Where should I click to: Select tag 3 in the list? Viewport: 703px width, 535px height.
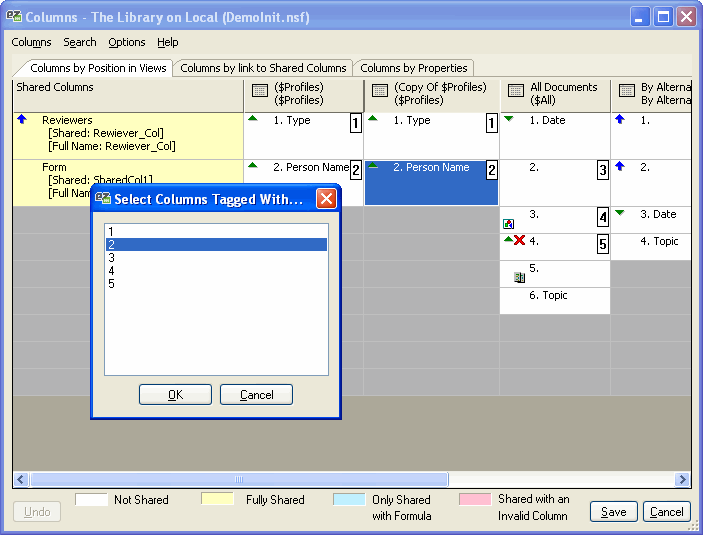(111, 258)
